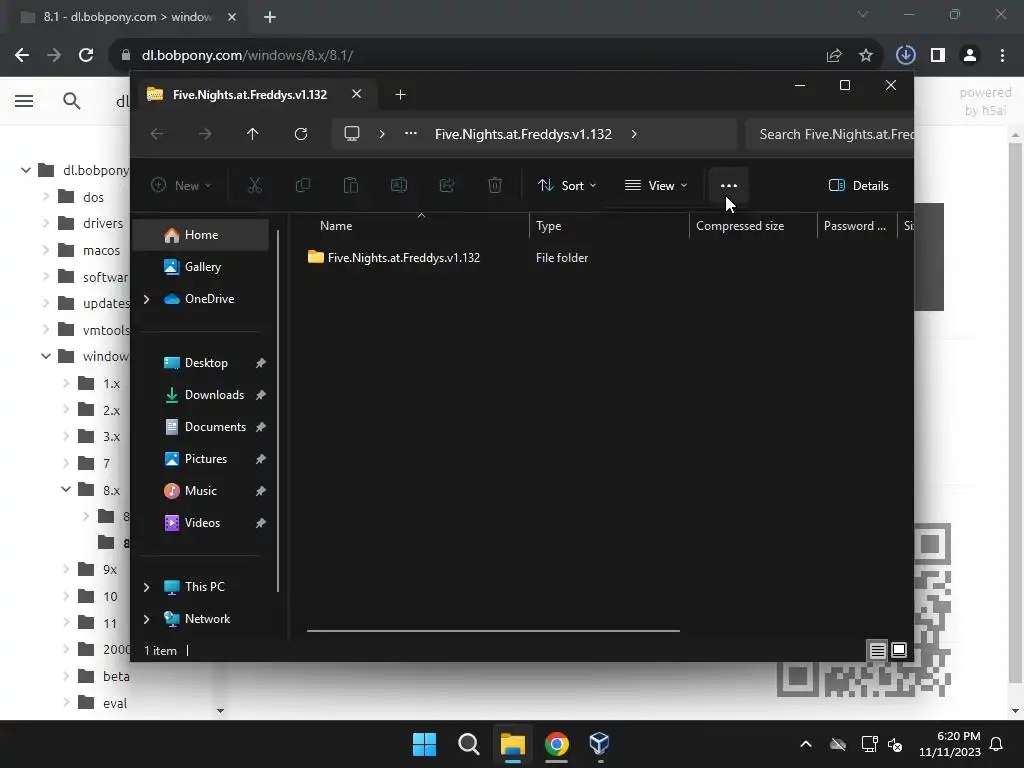Screen dimensions: 1024x768
Task: Open taskbar Search
Action: (468, 744)
